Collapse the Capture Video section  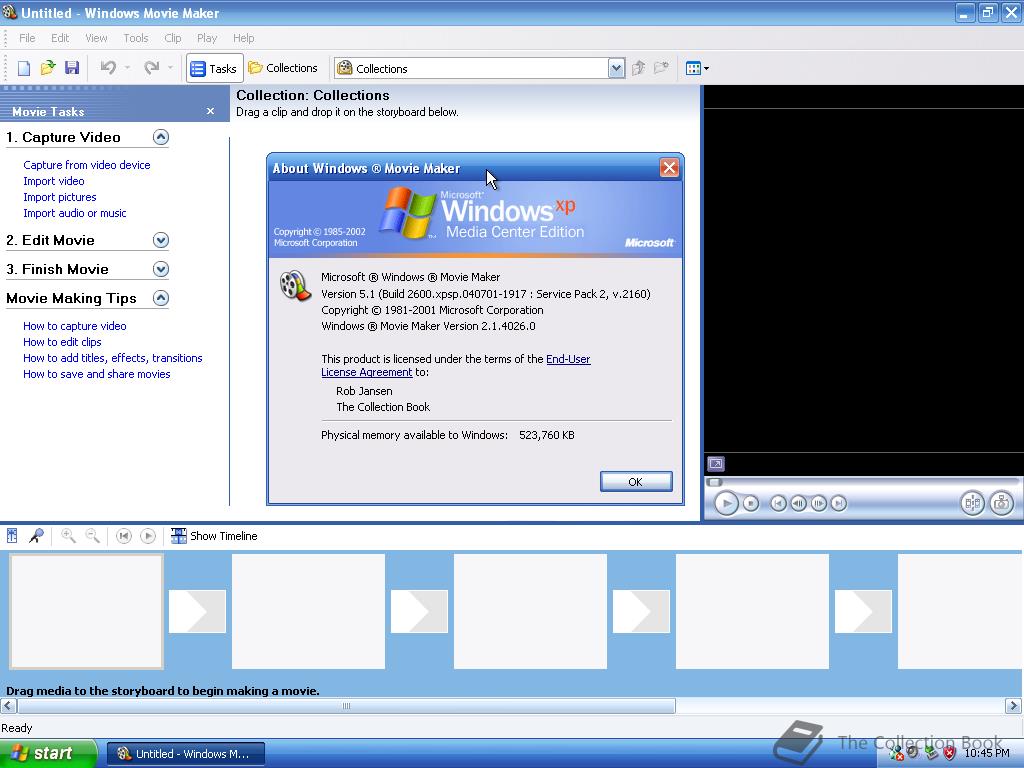click(x=161, y=137)
